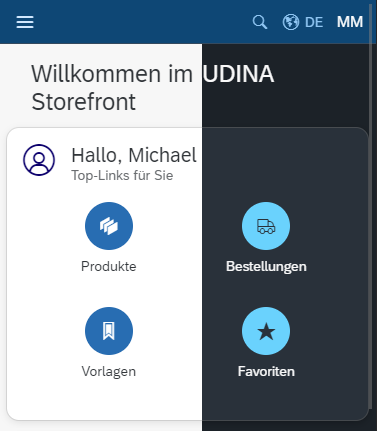Click the user profile avatar icon
Screen dimensions: 377x431
coord(39,160)
